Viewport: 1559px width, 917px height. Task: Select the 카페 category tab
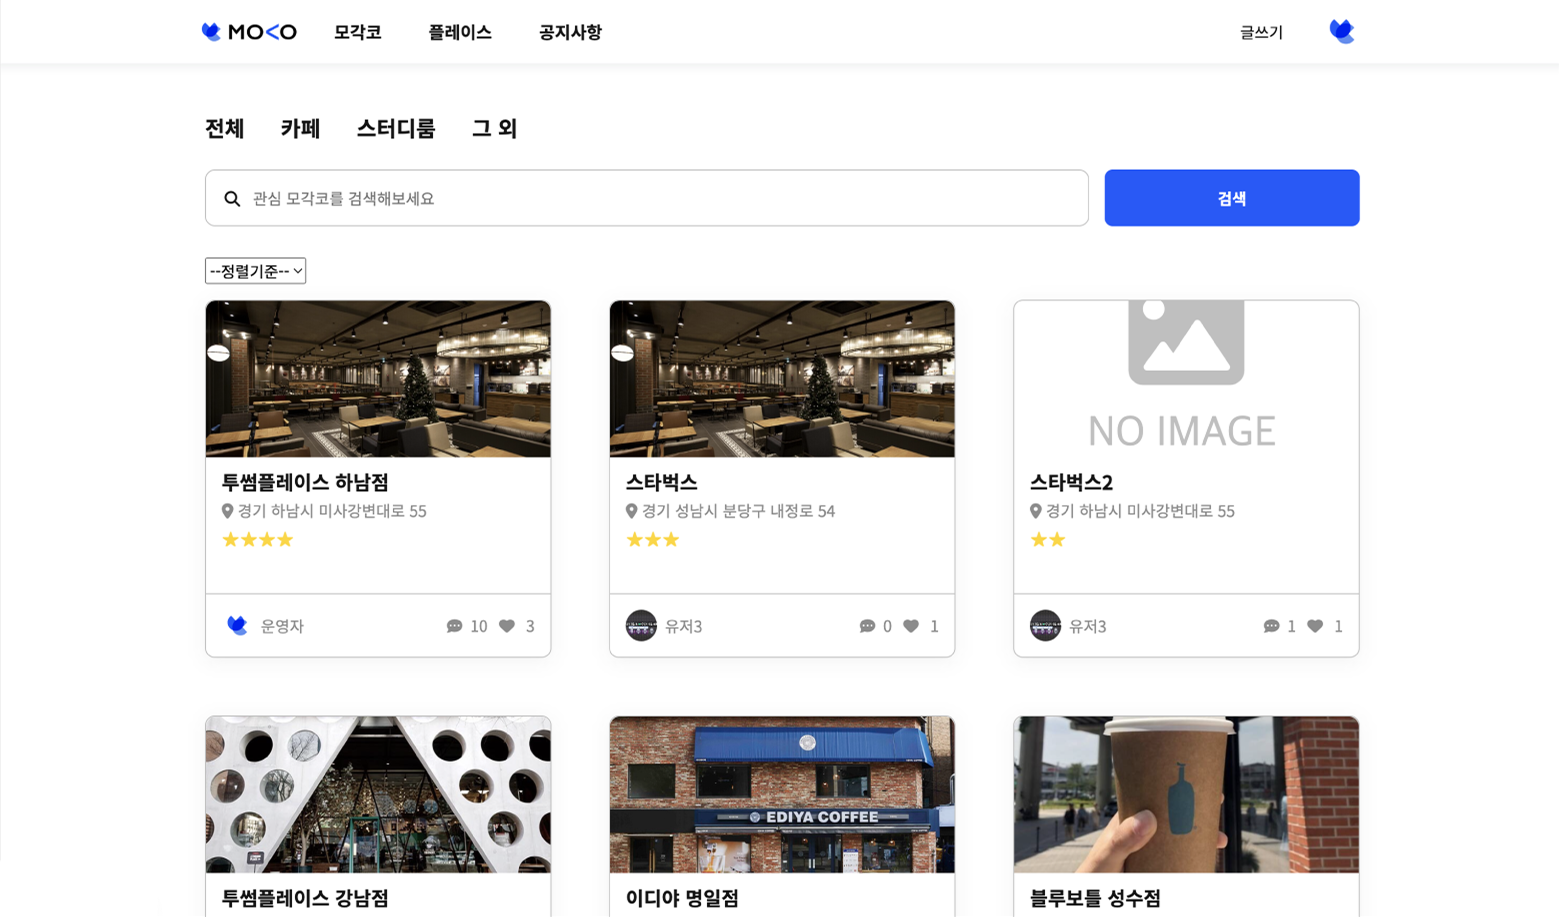[300, 128]
